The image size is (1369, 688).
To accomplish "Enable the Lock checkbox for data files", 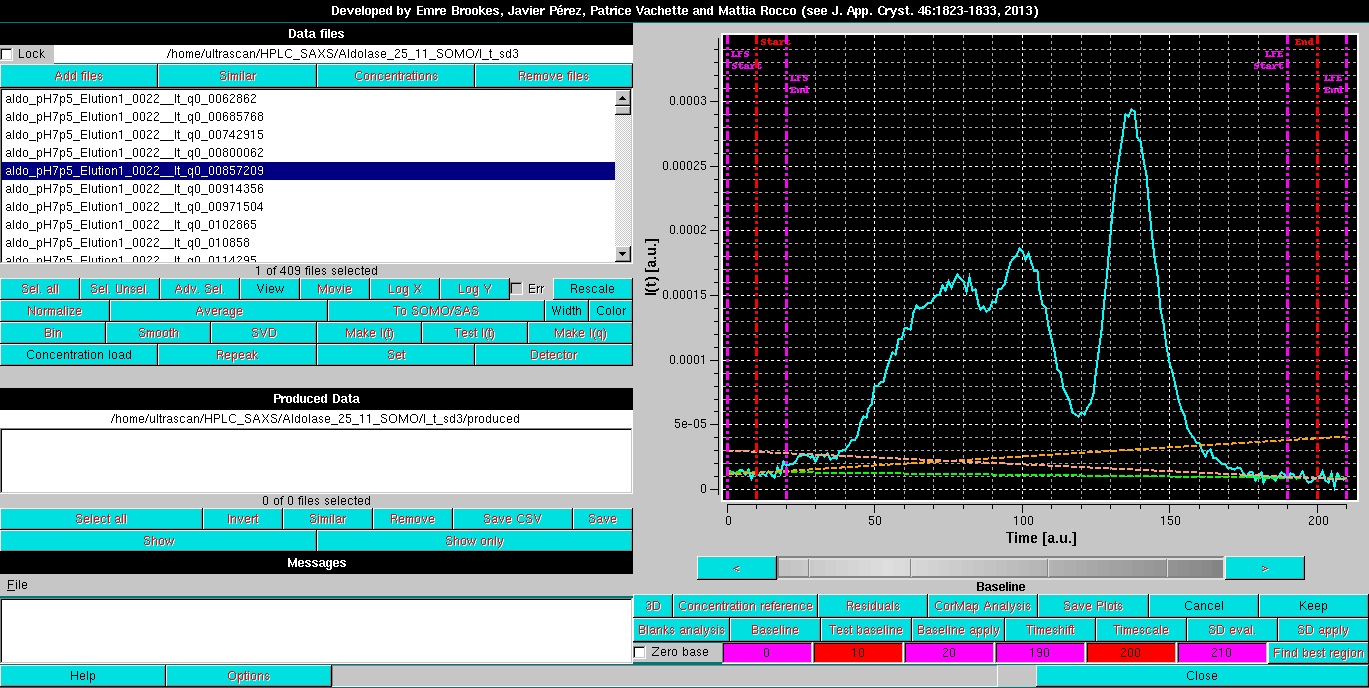I will point(8,54).
